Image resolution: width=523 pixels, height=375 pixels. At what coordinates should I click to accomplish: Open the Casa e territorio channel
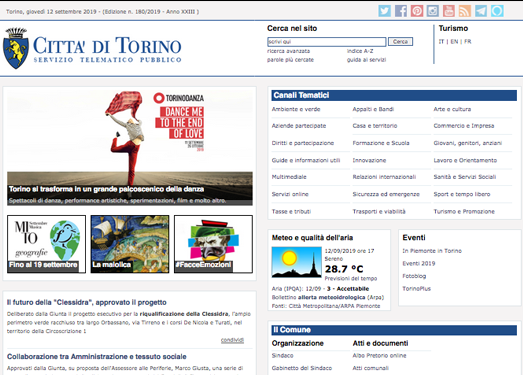pos(375,126)
